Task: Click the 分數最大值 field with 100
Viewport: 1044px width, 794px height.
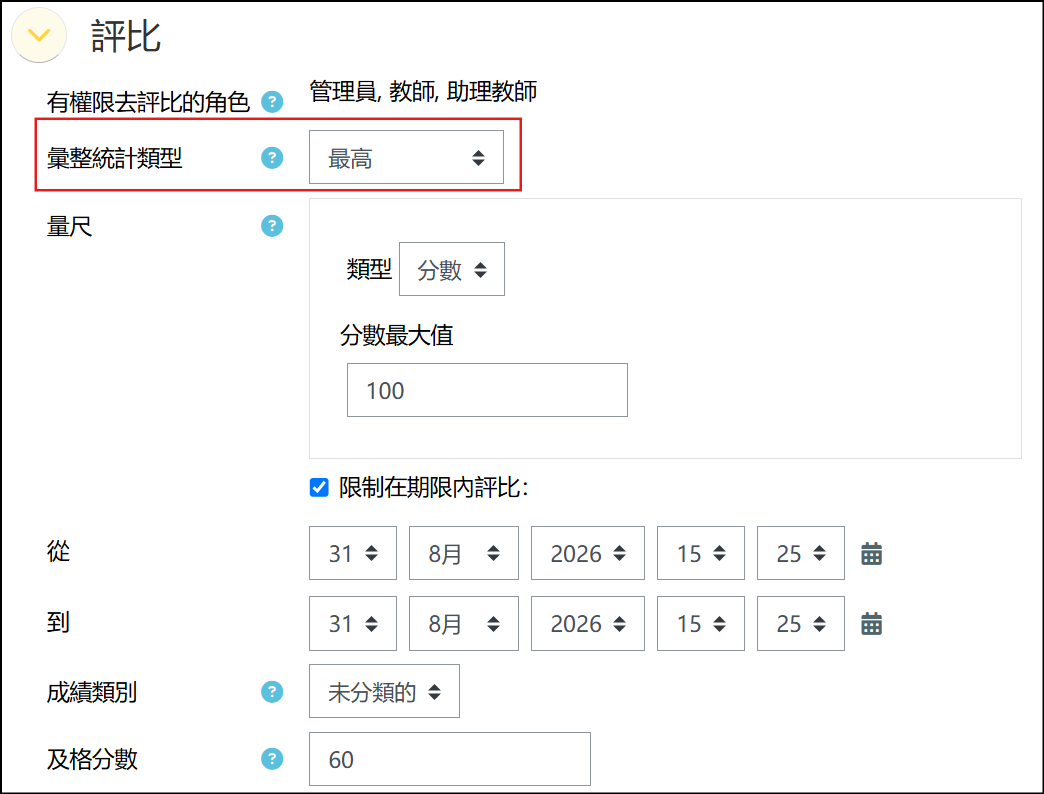Action: tap(487, 390)
